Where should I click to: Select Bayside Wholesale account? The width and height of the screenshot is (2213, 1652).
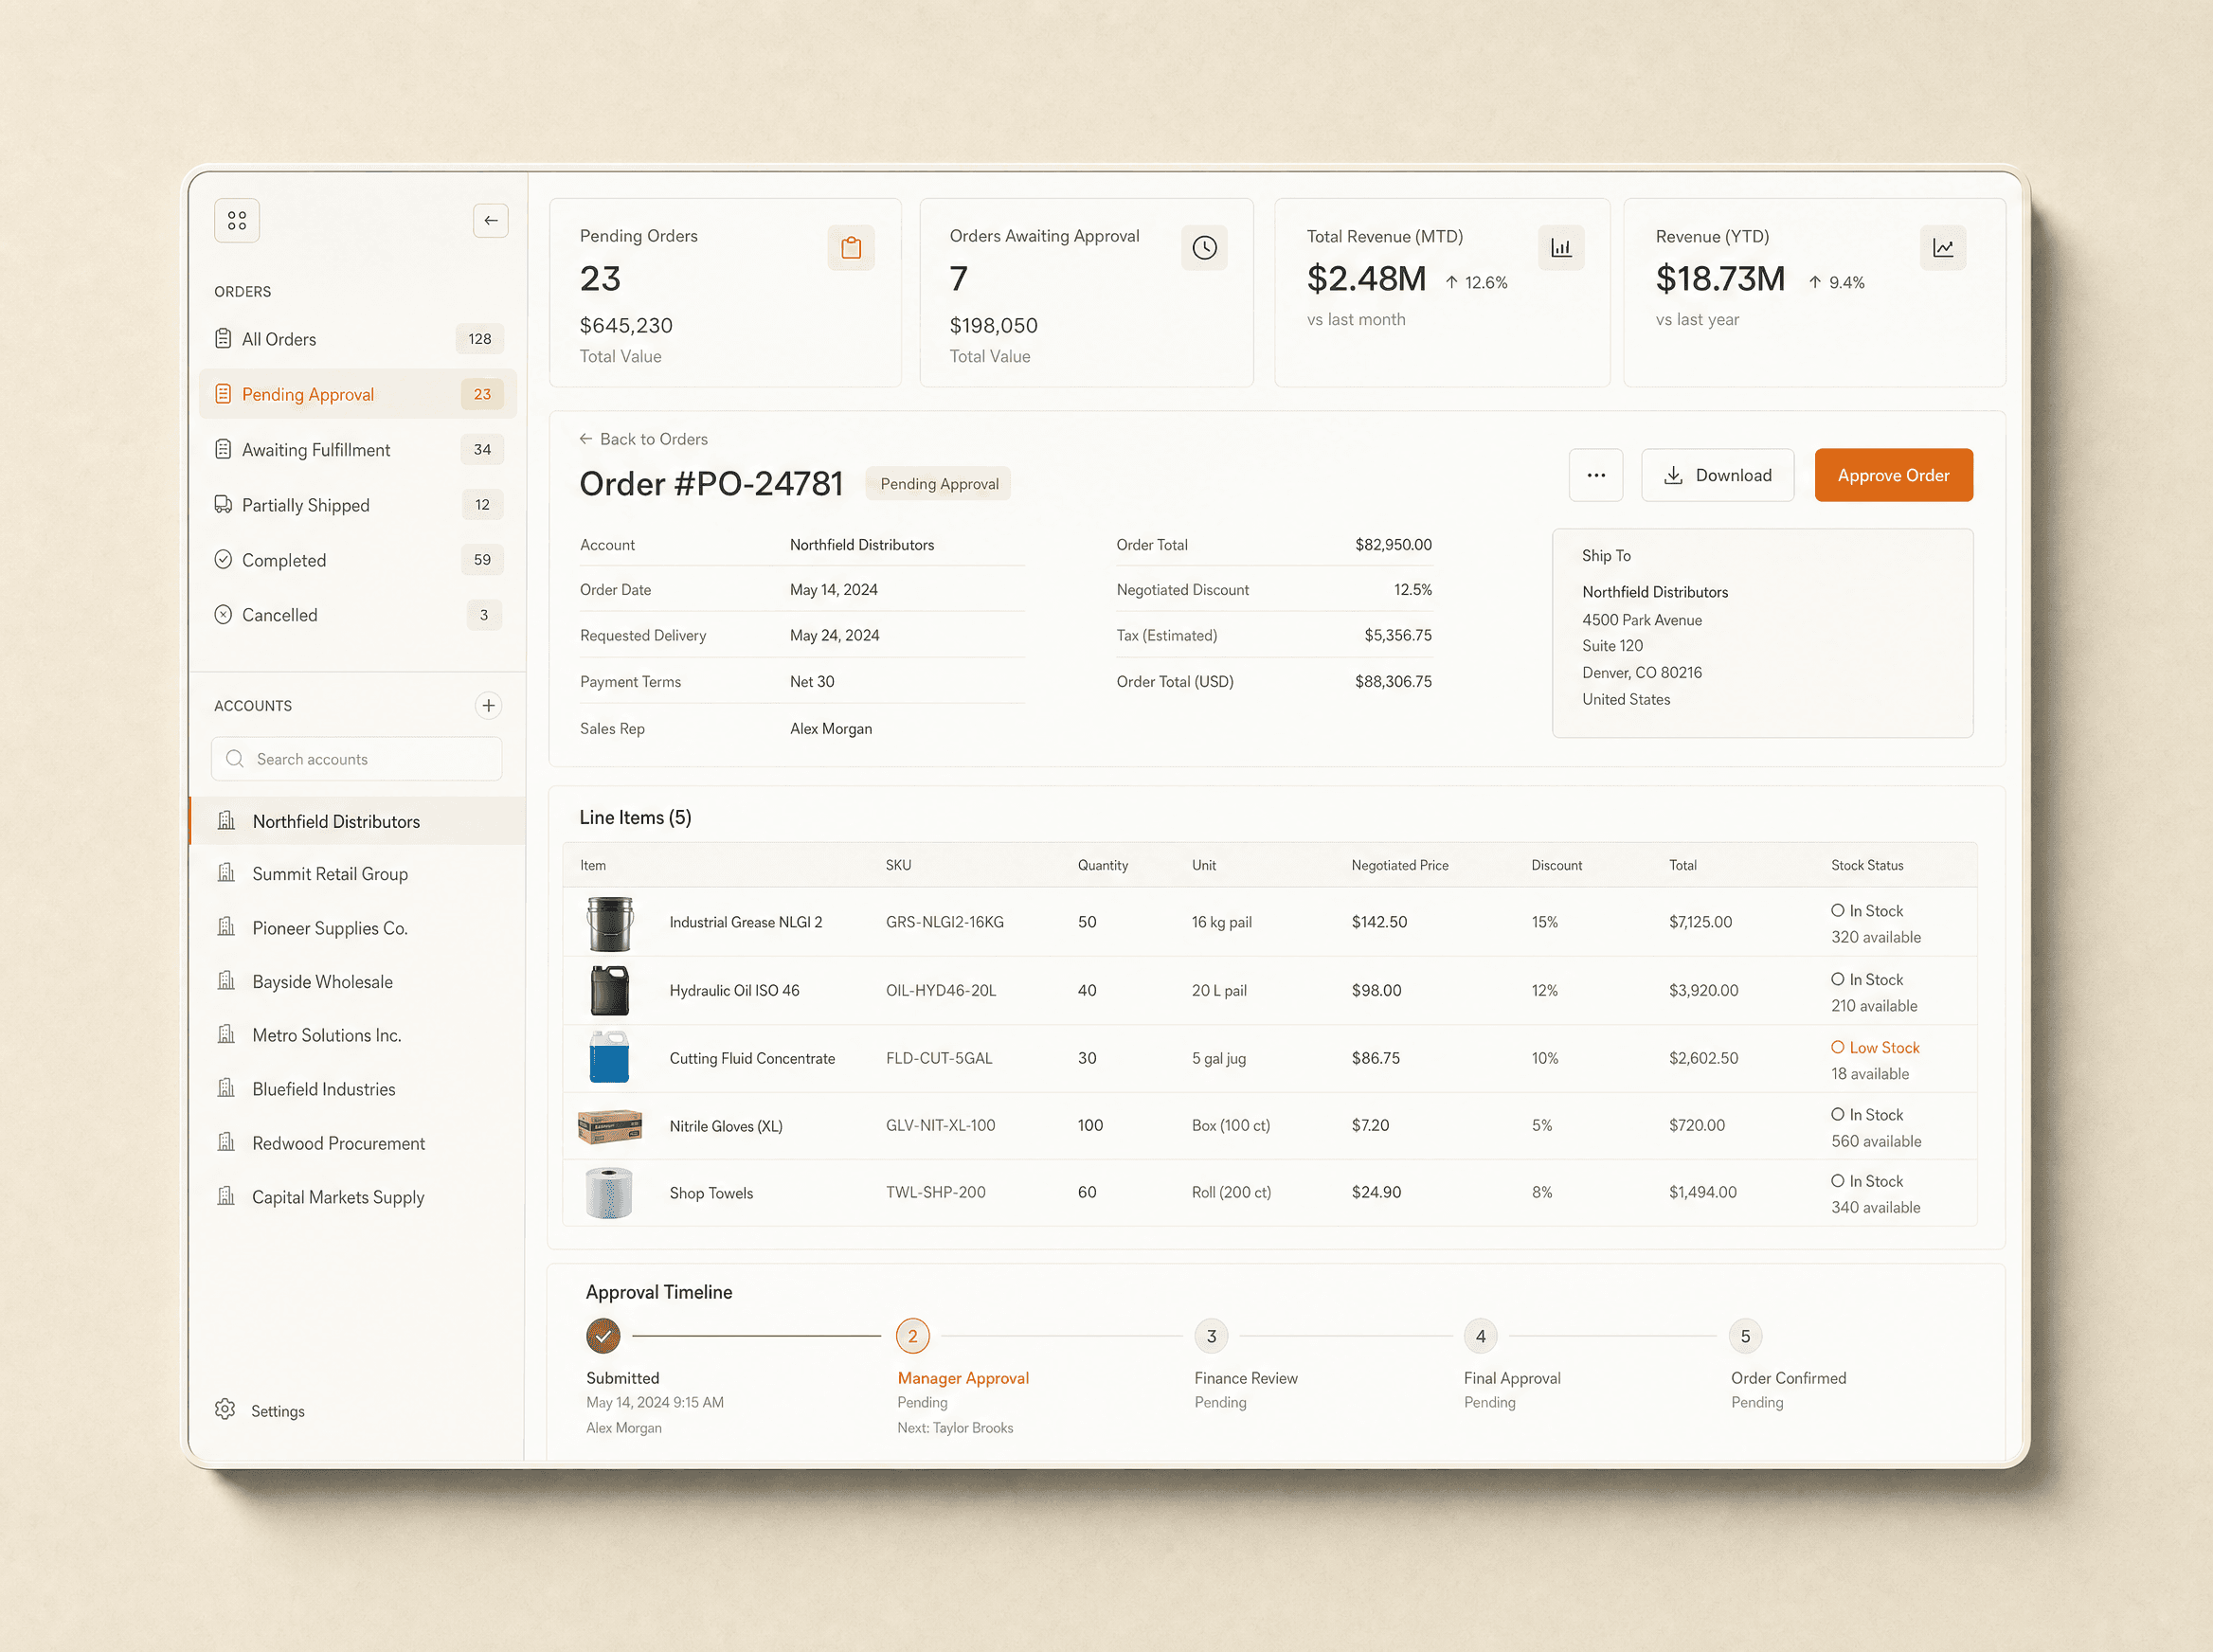(357, 982)
